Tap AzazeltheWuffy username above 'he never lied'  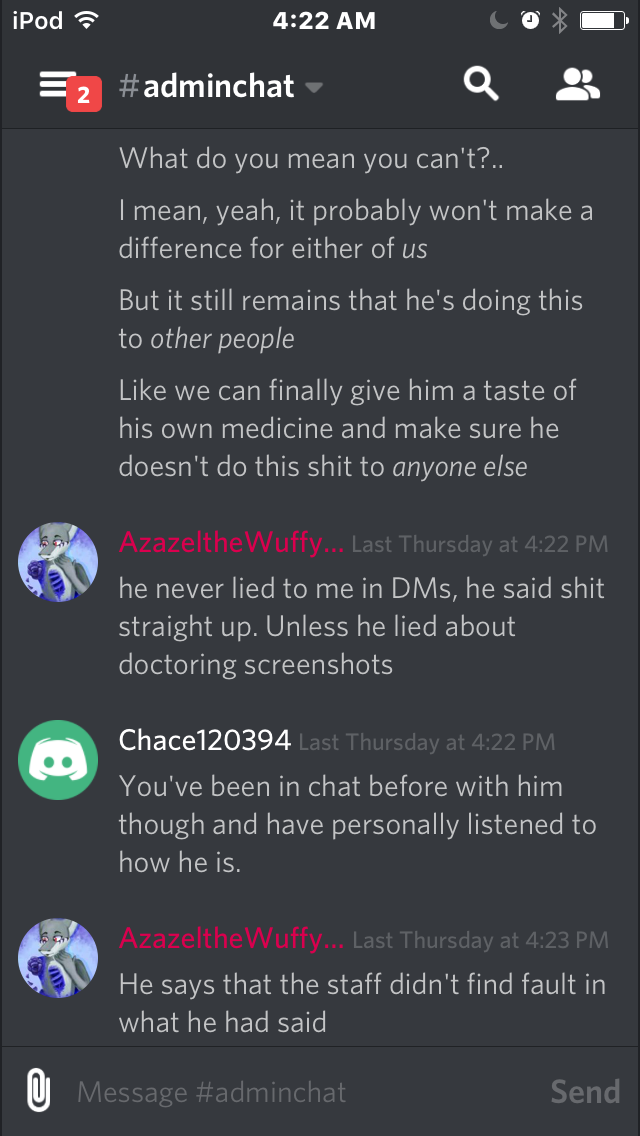231,542
